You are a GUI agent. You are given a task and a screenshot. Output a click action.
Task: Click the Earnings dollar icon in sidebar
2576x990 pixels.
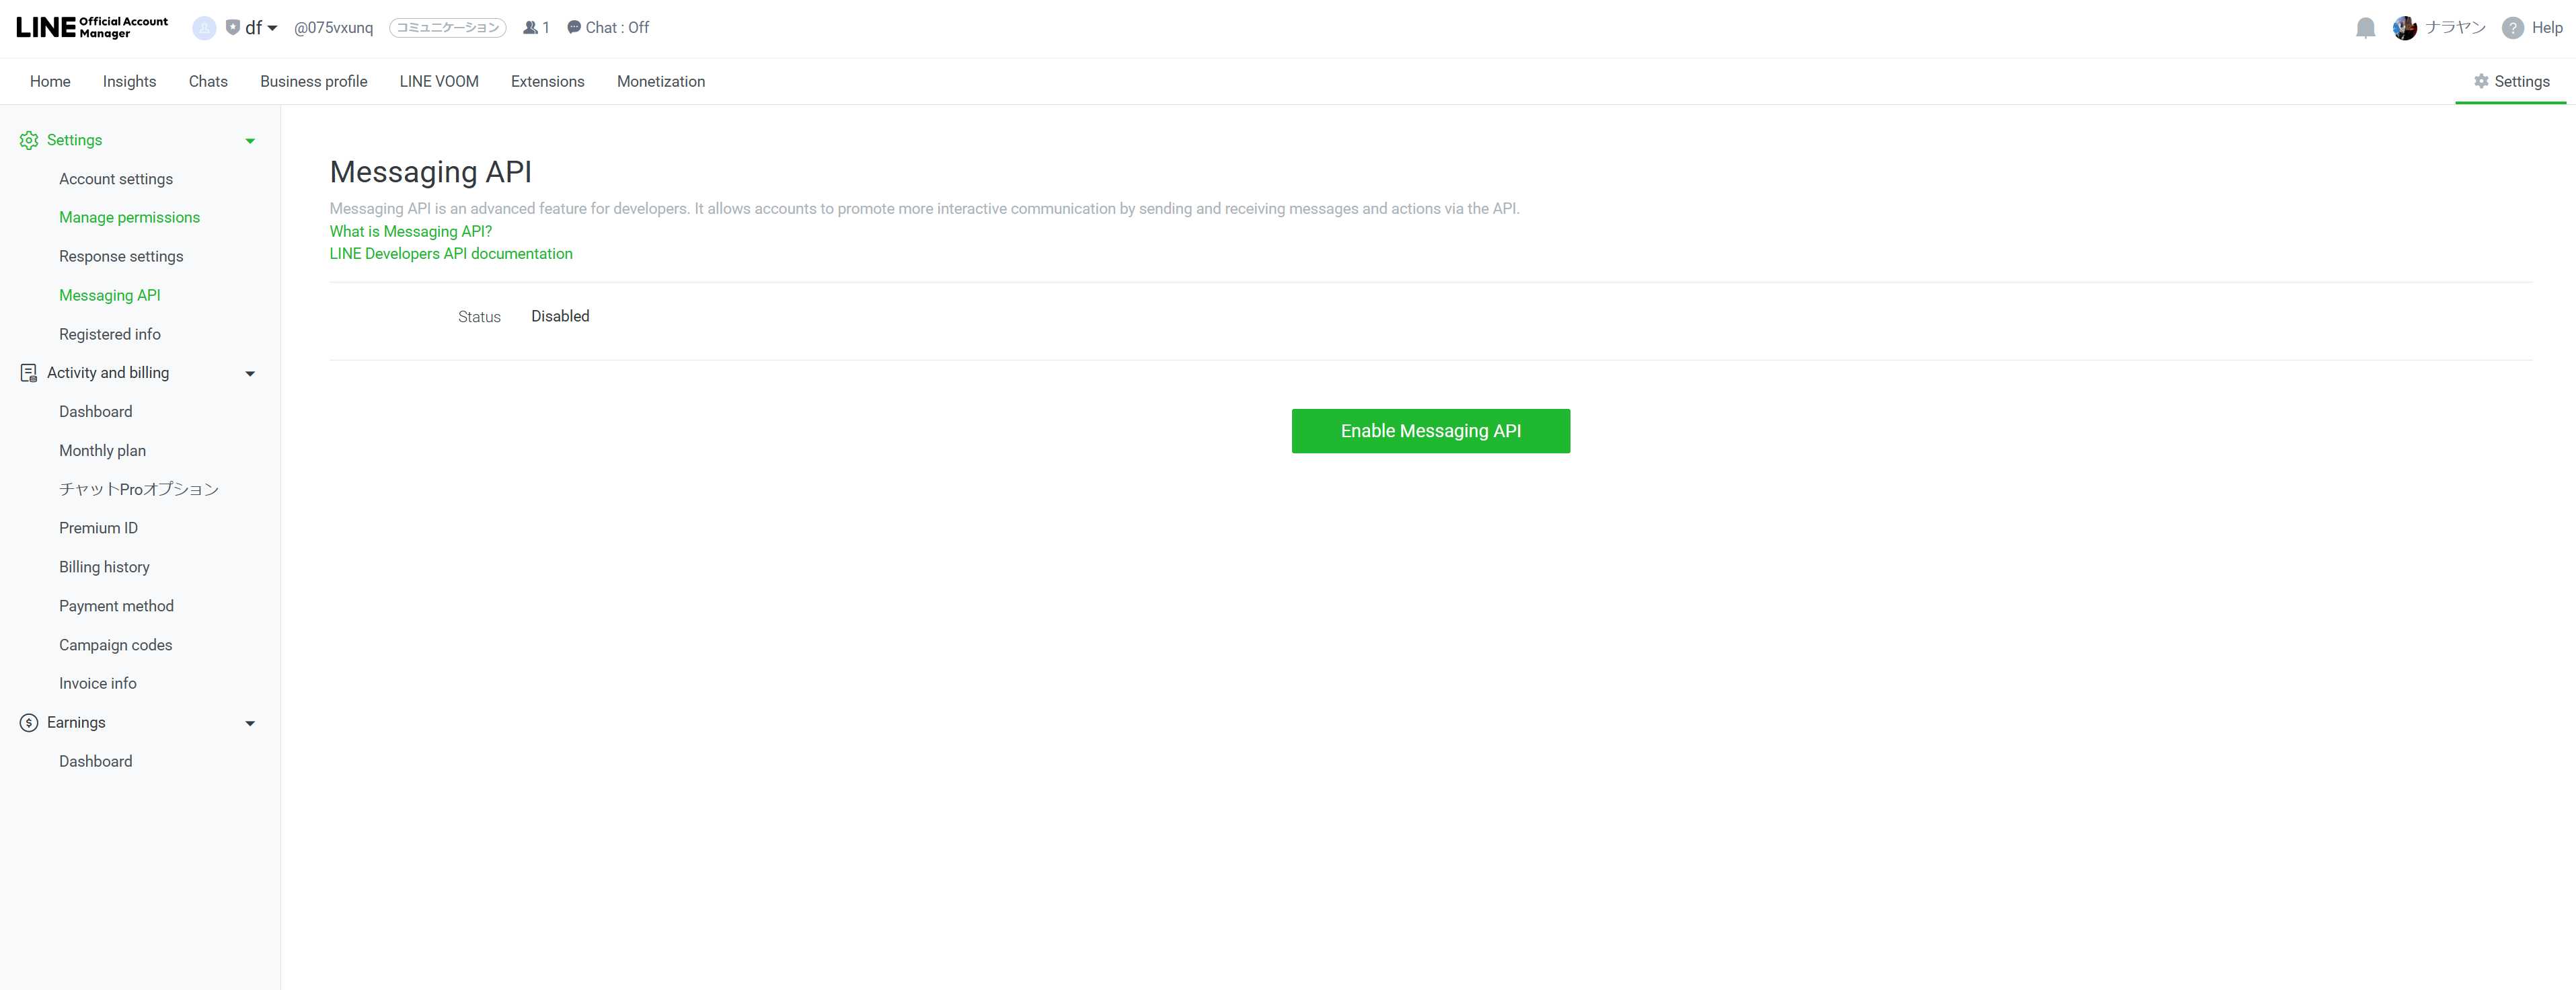tap(29, 722)
